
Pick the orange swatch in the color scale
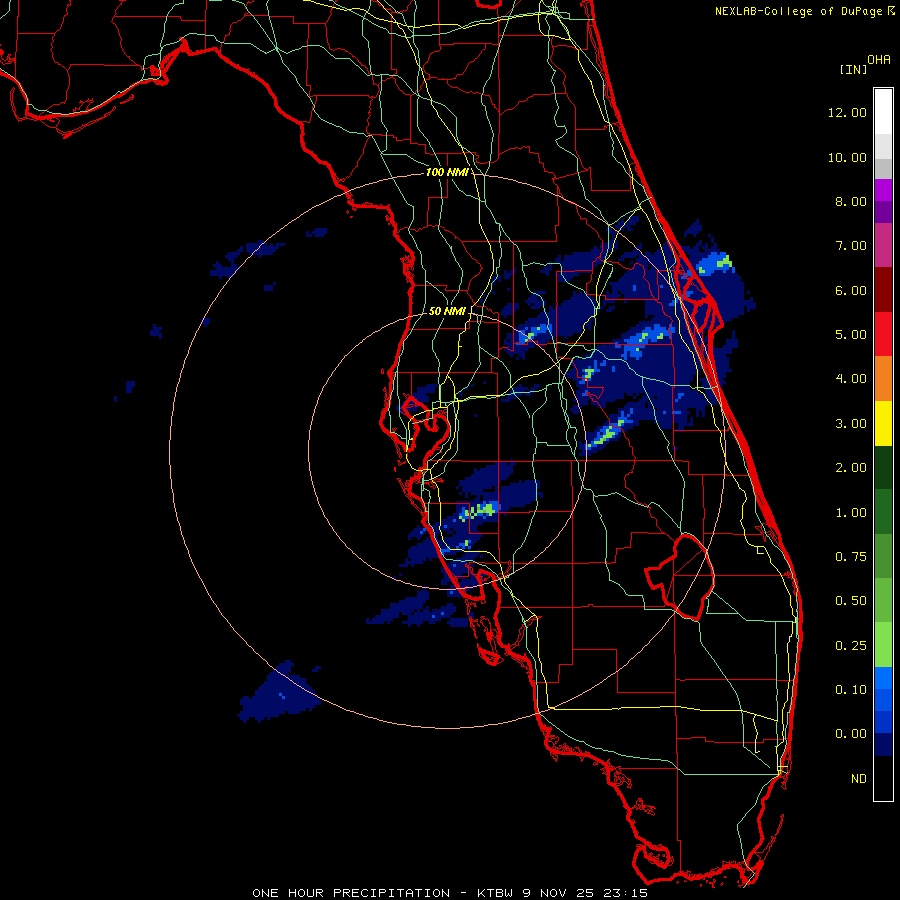[883, 379]
